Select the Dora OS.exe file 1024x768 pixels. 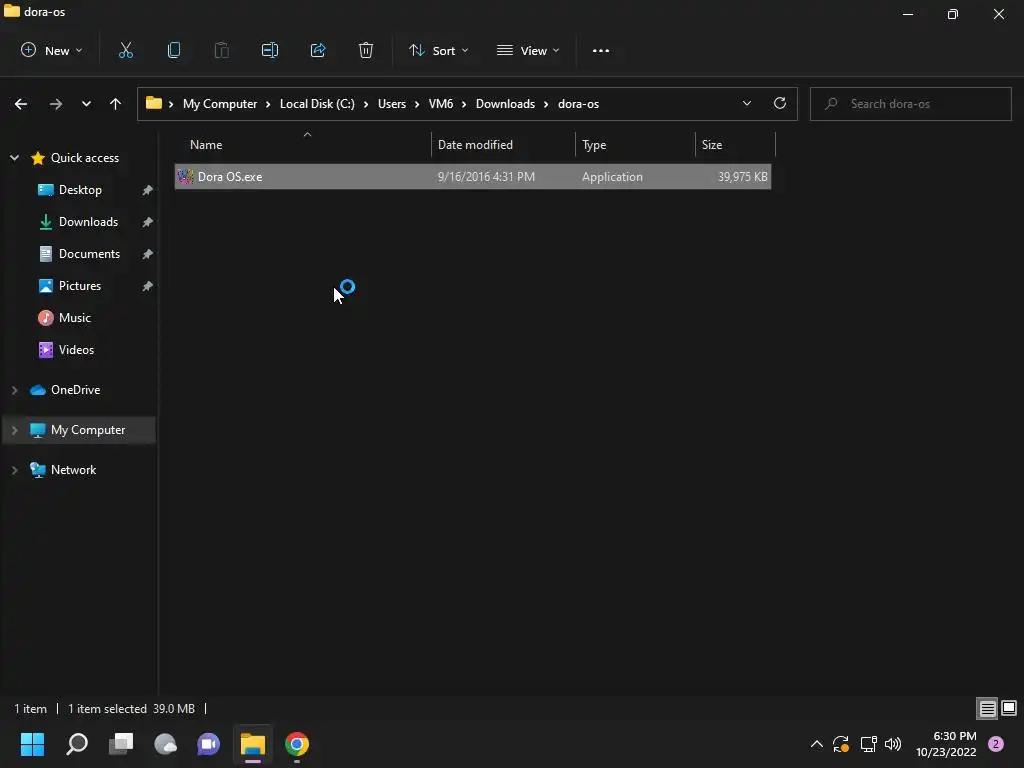tap(473, 176)
